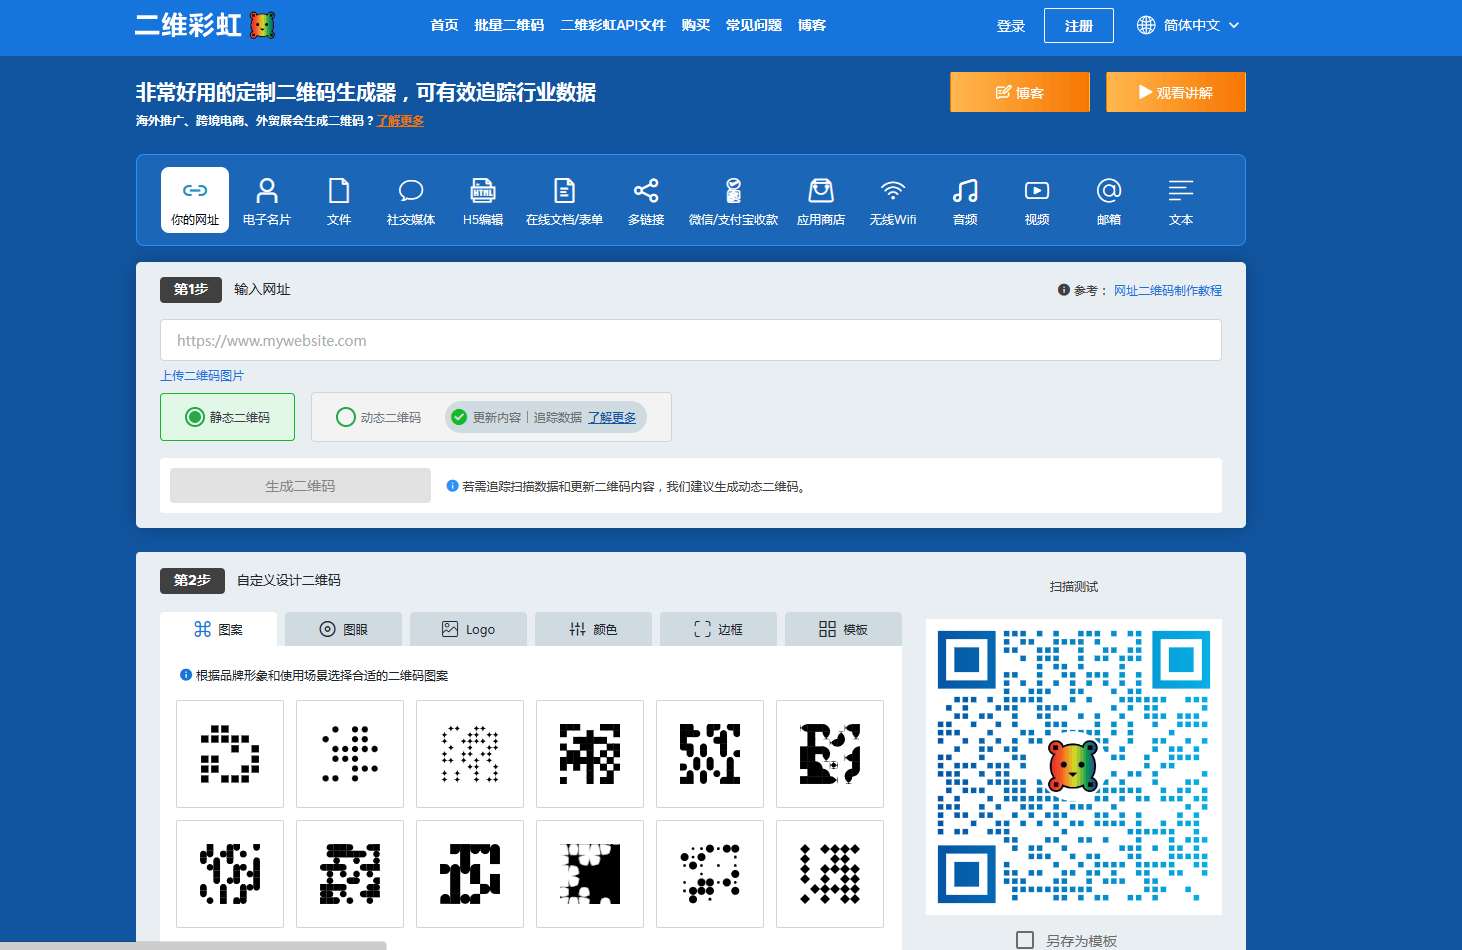
Task: Select the 应用商店 app store type
Action: click(821, 200)
